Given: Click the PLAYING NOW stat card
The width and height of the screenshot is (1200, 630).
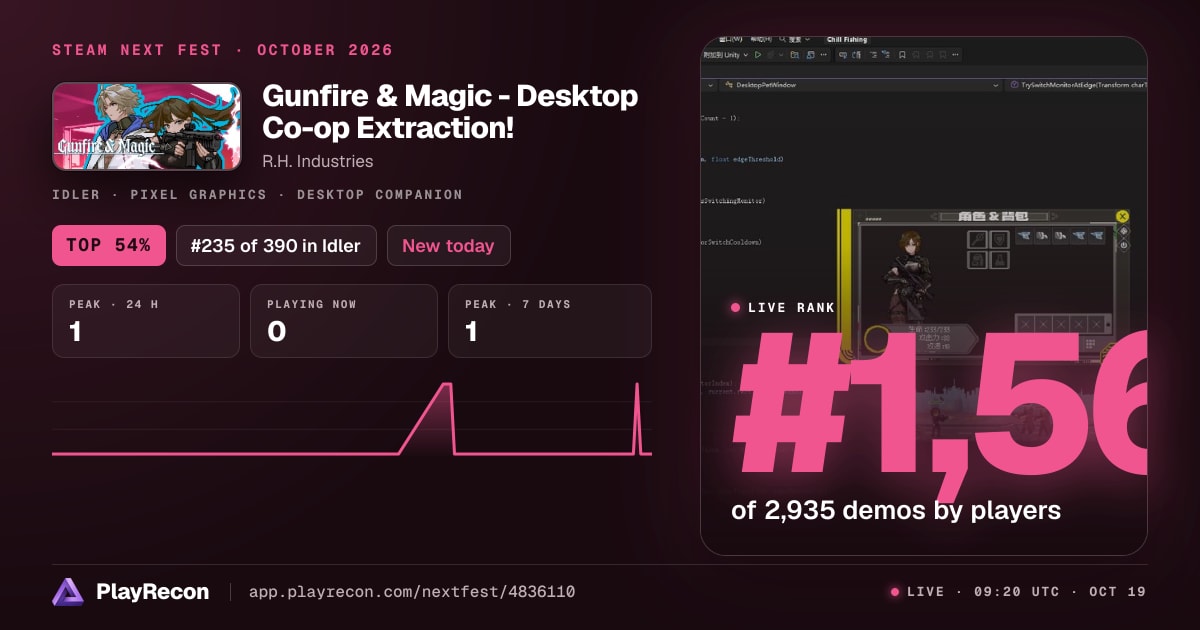Looking at the screenshot, I should pos(344,321).
